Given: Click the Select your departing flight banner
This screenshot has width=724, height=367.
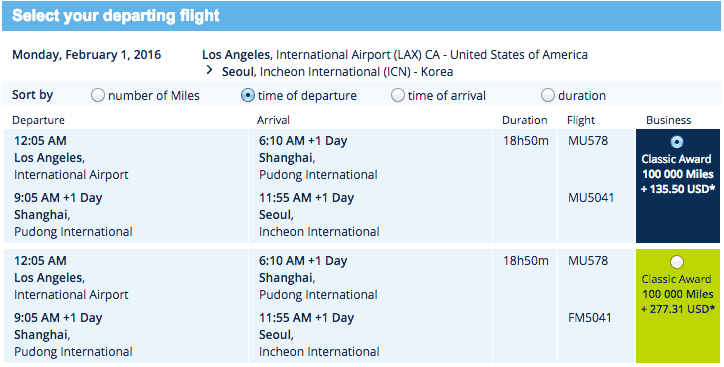Looking at the screenshot, I should click(x=361, y=16).
